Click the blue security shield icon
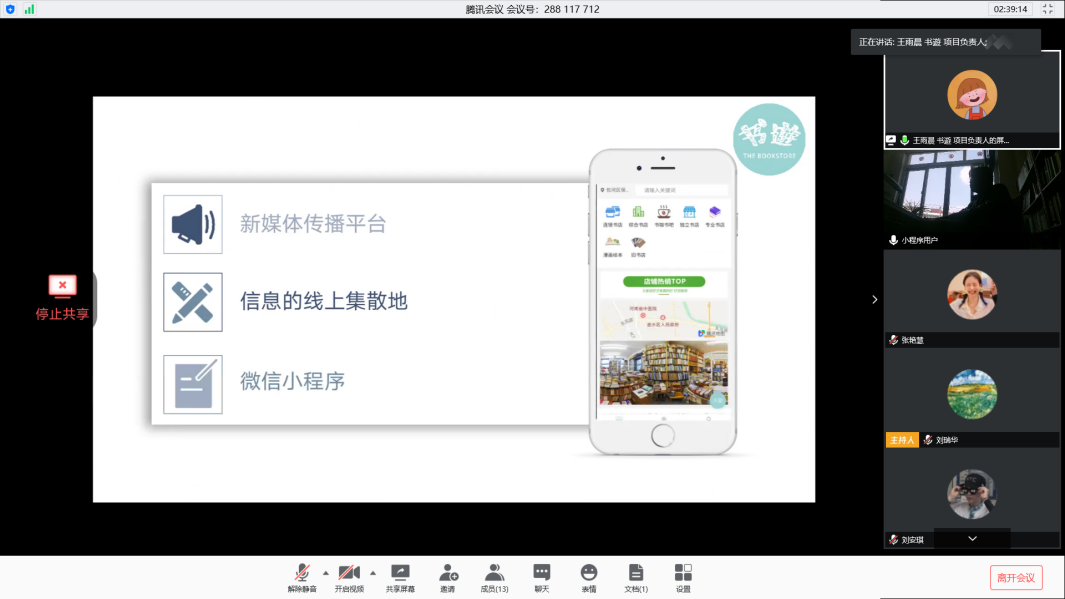This screenshot has width=1065, height=599. [x=10, y=9]
